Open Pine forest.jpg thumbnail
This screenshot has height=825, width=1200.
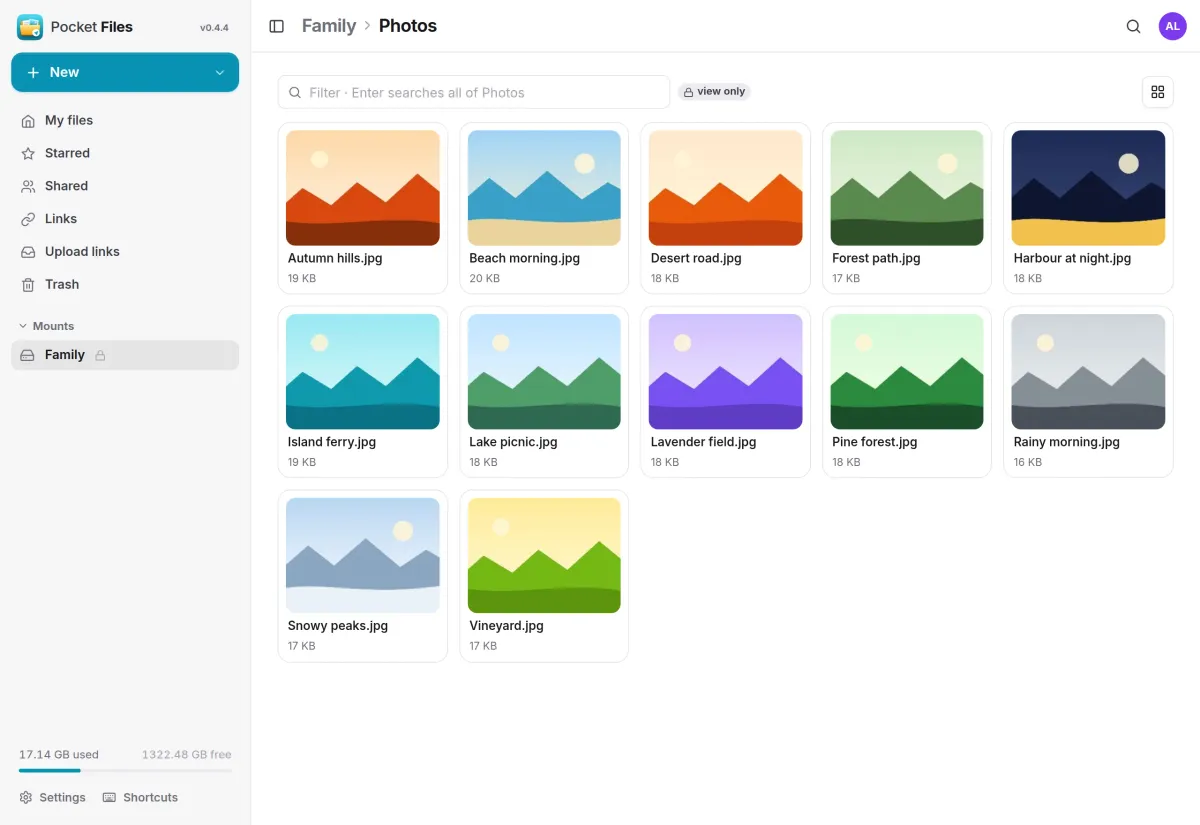pyautogui.click(x=907, y=372)
